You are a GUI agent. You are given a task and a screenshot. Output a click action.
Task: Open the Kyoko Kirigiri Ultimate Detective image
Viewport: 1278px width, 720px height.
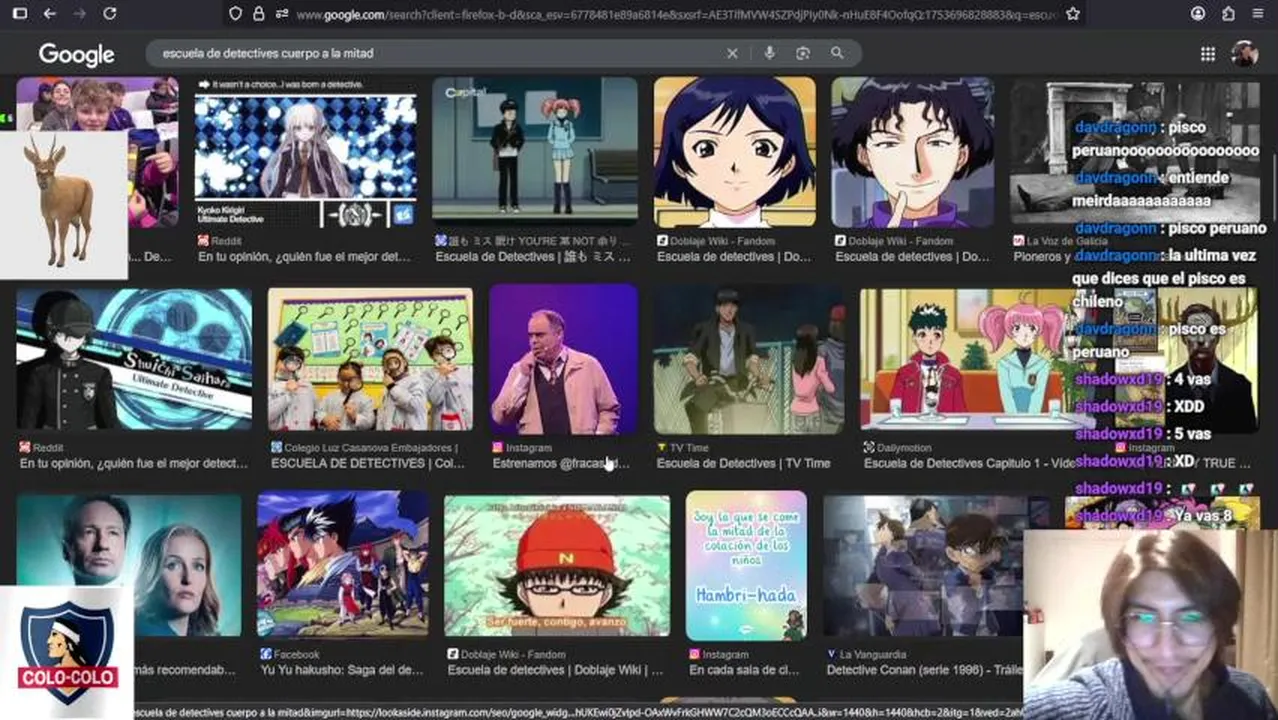coord(306,152)
